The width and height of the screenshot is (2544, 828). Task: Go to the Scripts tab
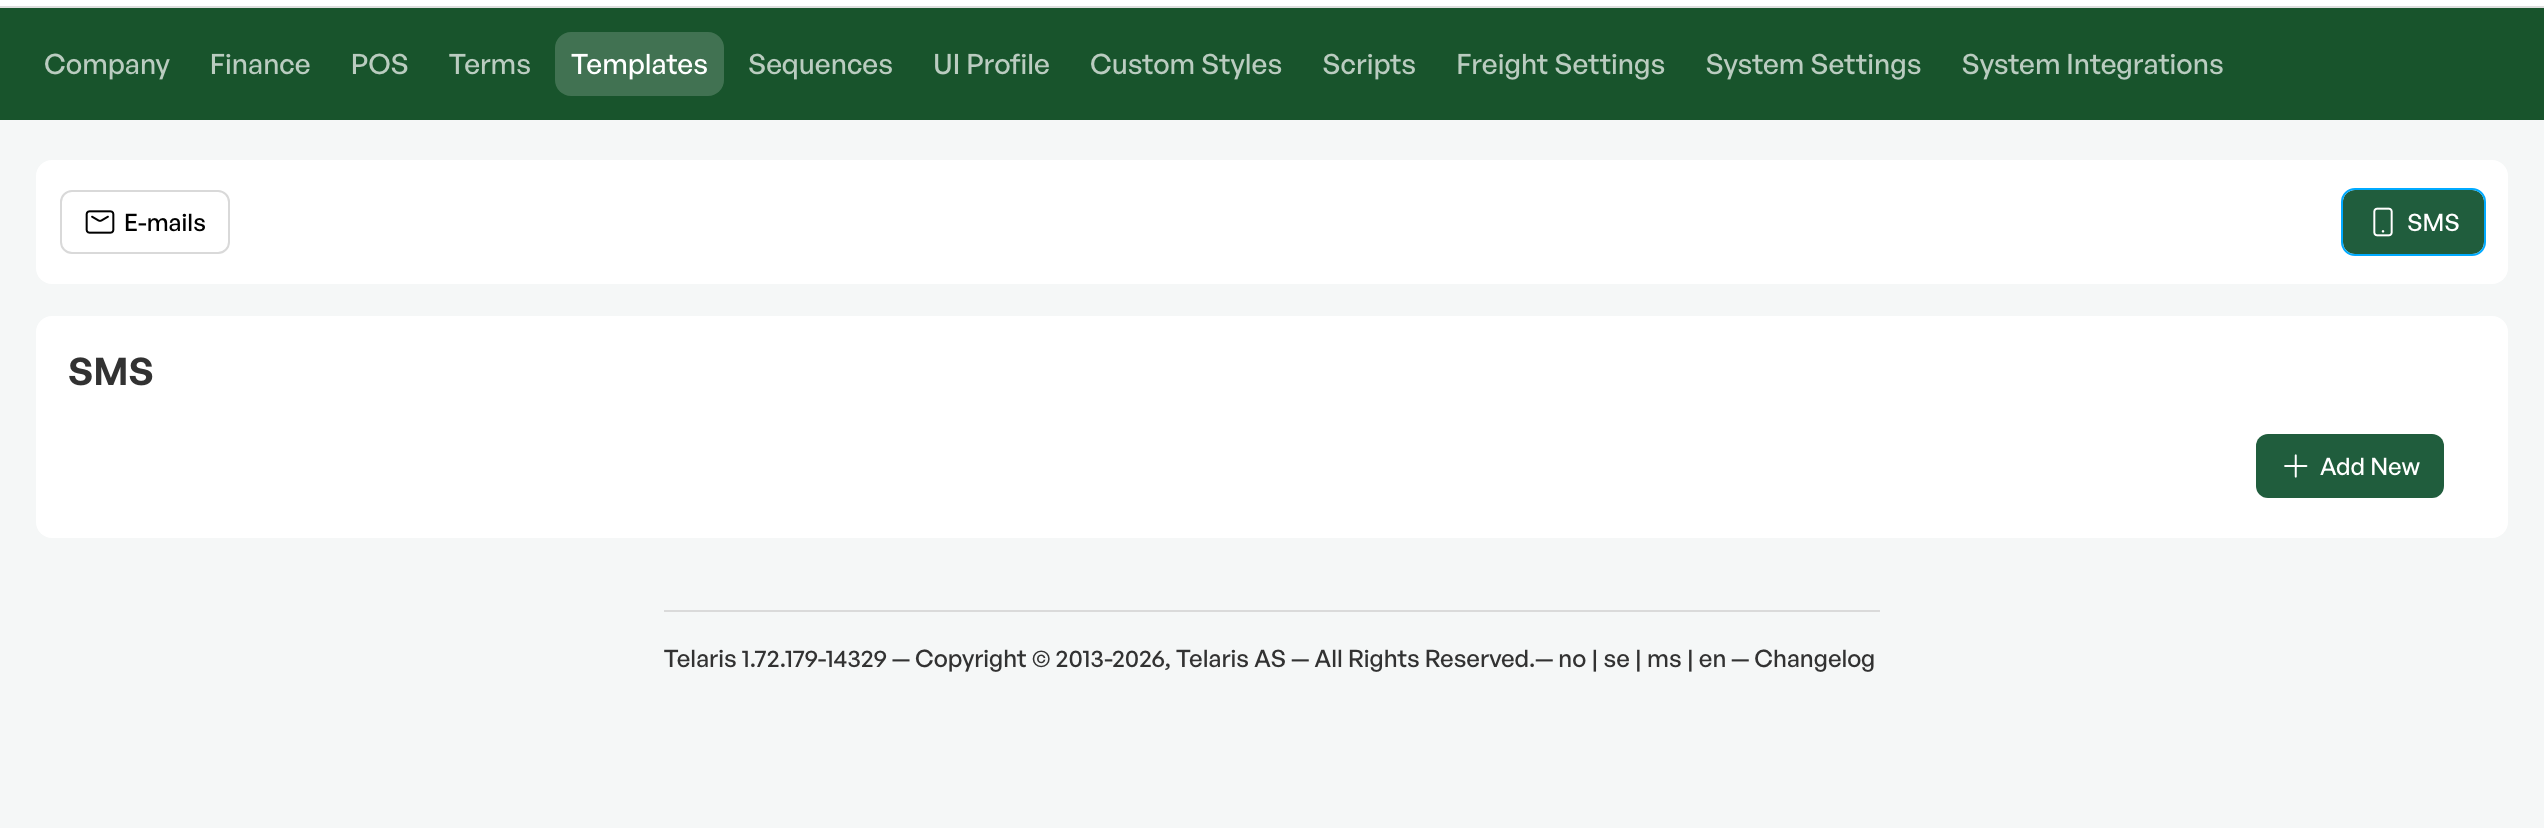coord(1369,64)
